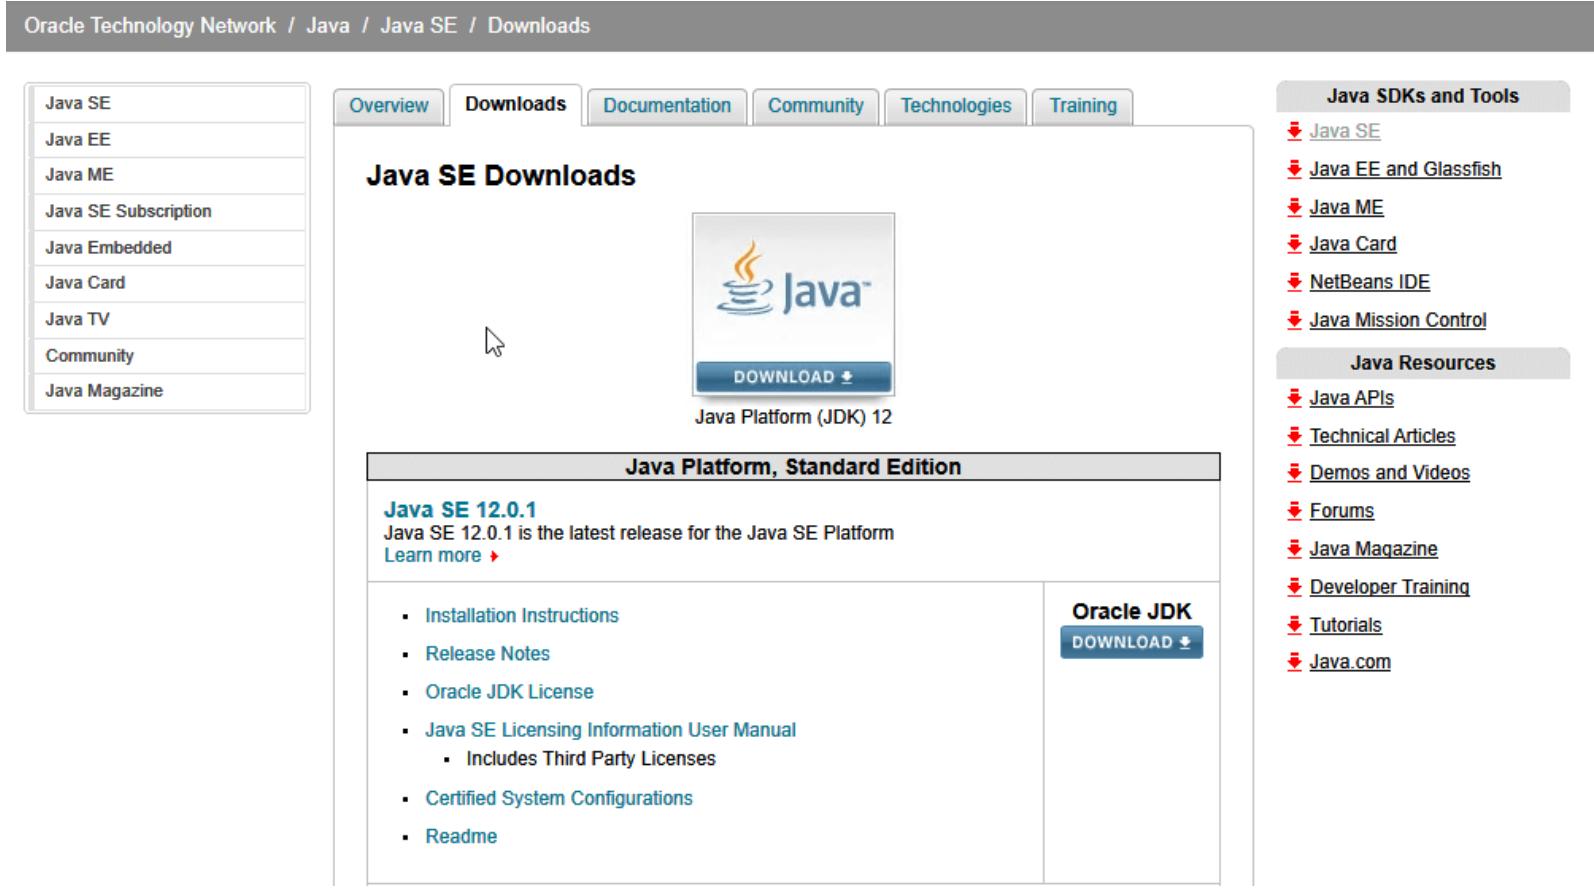This screenshot has height=891, width=1594.
Task: Open the Installation Instructions link
Action: point(522,616)
